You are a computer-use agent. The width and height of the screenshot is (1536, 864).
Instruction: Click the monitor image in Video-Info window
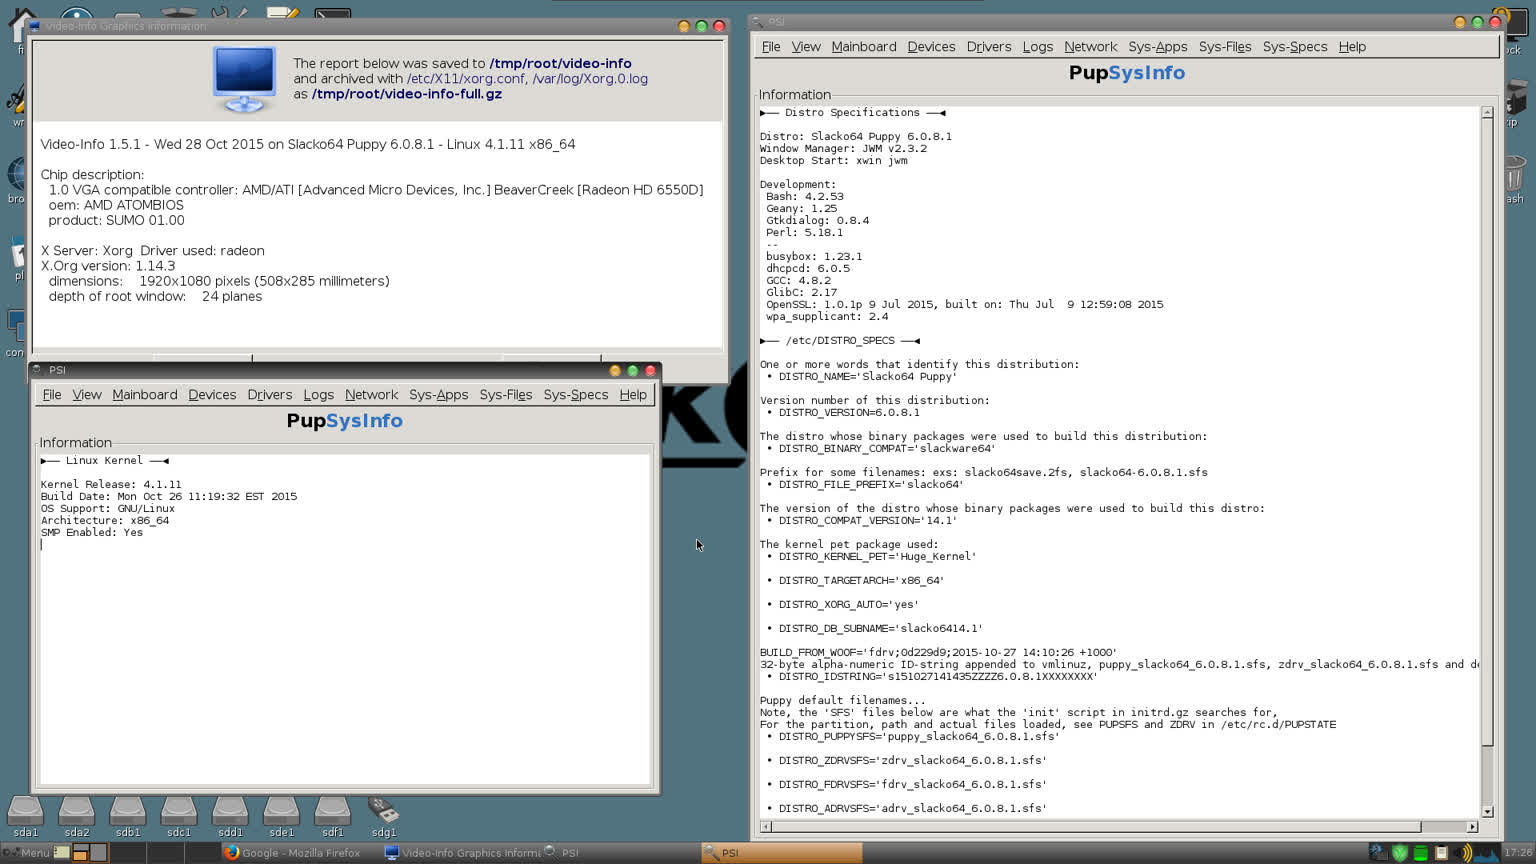coord(244,79)
